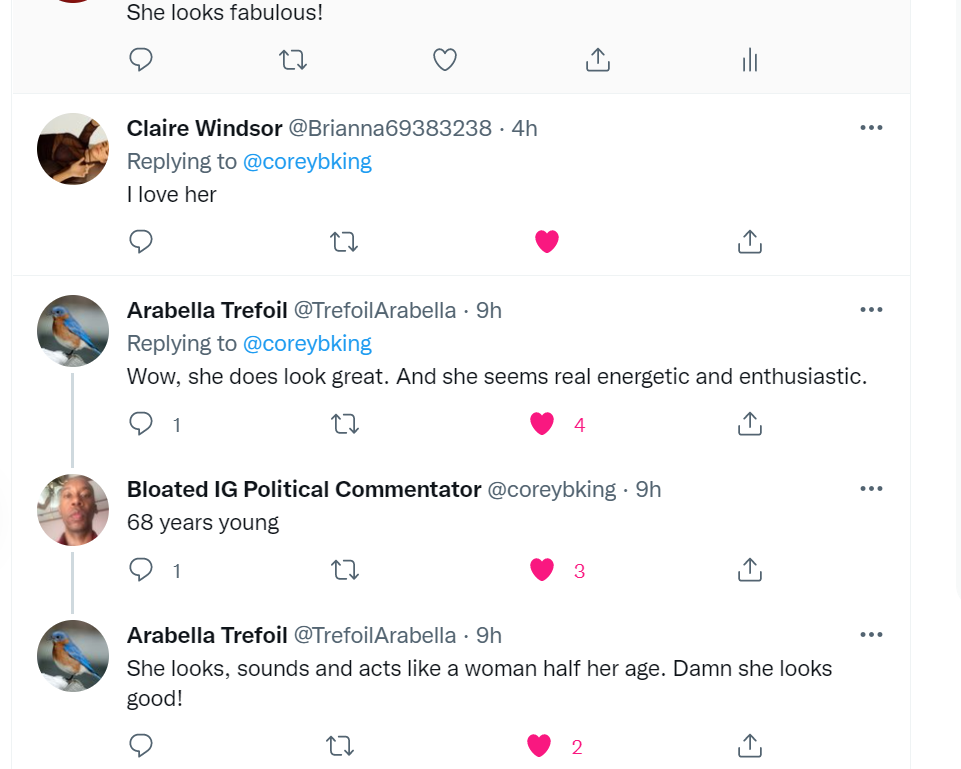This screenshot has height=769, width=961.
Task: Retweet Claire Windsor's "I love her" tweet
Action: click(x=344, y=241)
